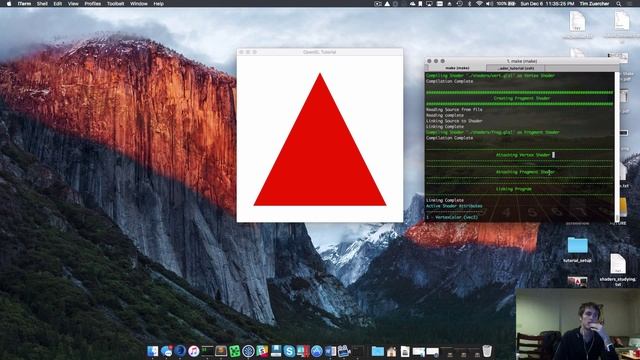Open the View menu
This screenshot has width=640, height=360.
[x=73, y=4]
